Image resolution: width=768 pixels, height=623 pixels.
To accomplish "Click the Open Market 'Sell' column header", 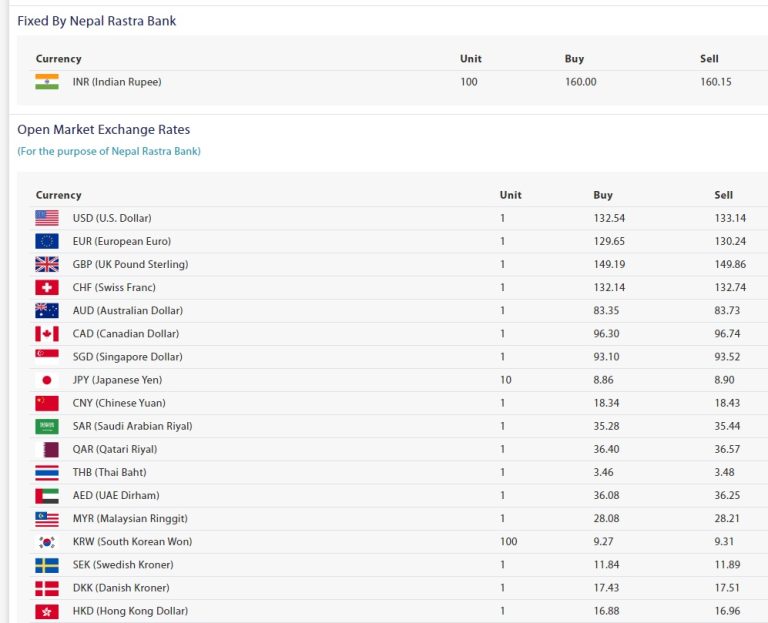I will pyautogui.click(x=723, y=195).
